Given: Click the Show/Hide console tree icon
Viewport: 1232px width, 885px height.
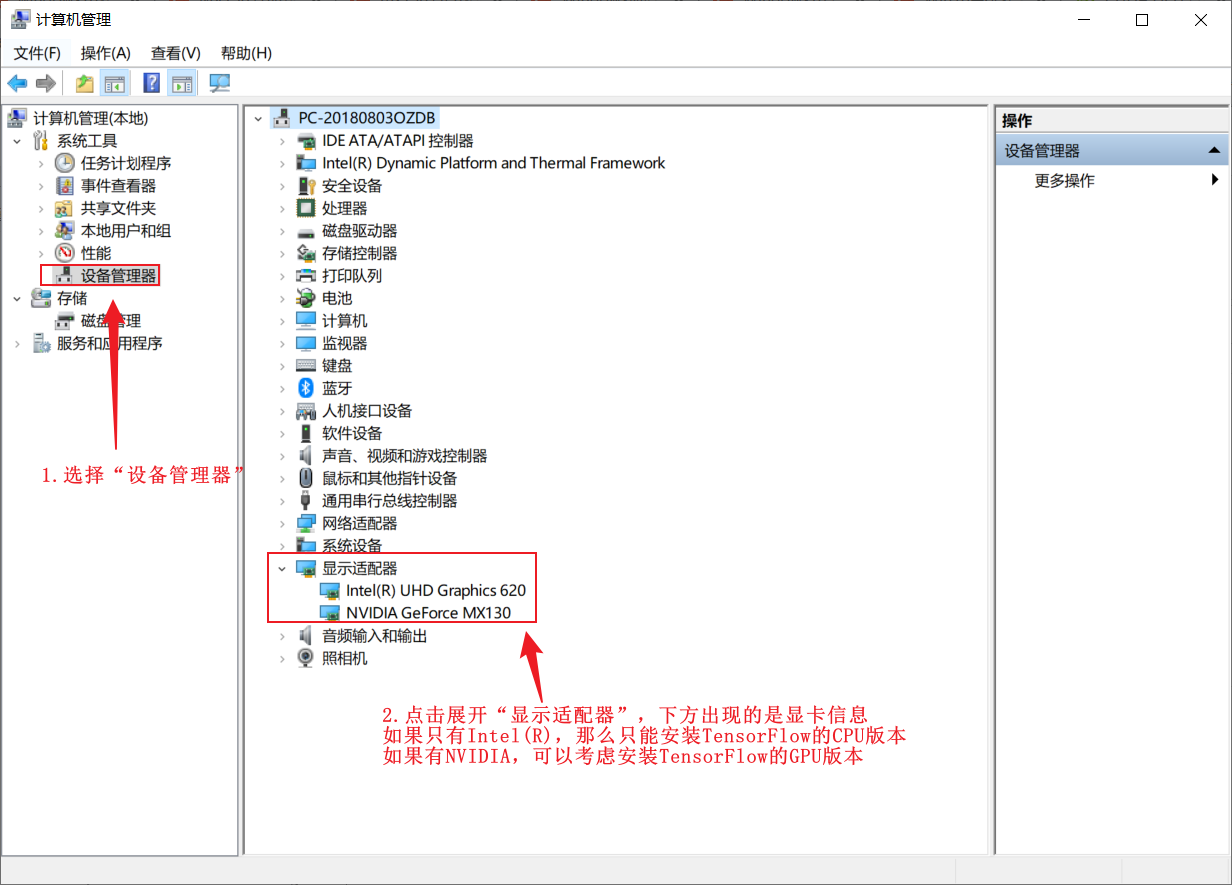Looking at the screenshot, I should click(114, 83).
